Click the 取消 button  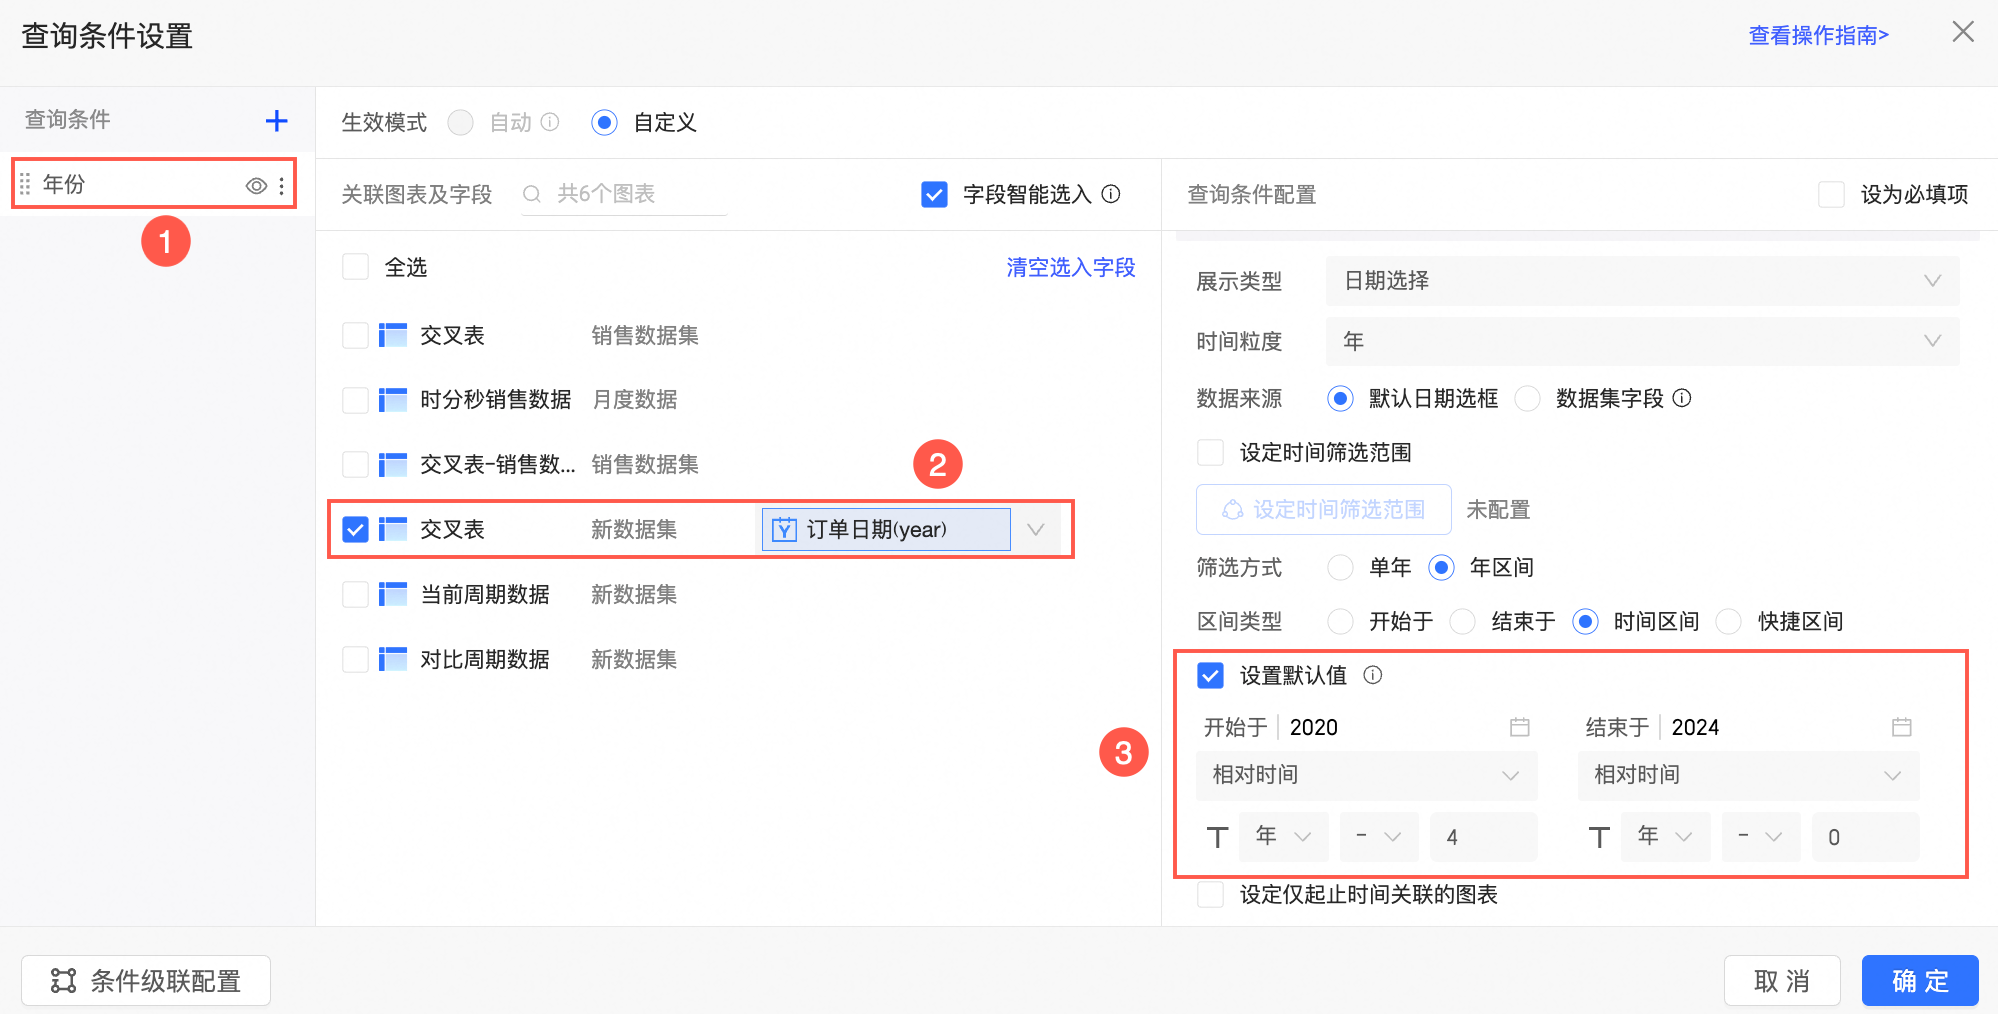[1782, 981]
